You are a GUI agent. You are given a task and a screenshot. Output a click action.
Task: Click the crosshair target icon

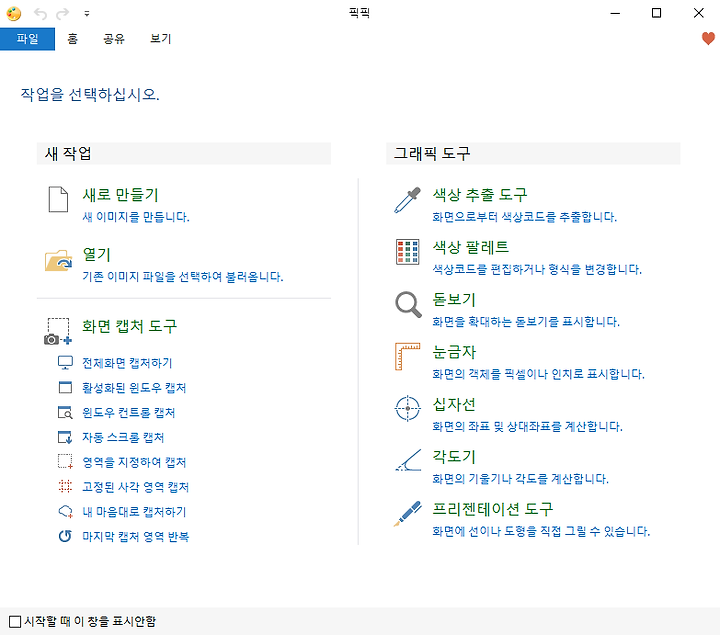coord(407,408)
